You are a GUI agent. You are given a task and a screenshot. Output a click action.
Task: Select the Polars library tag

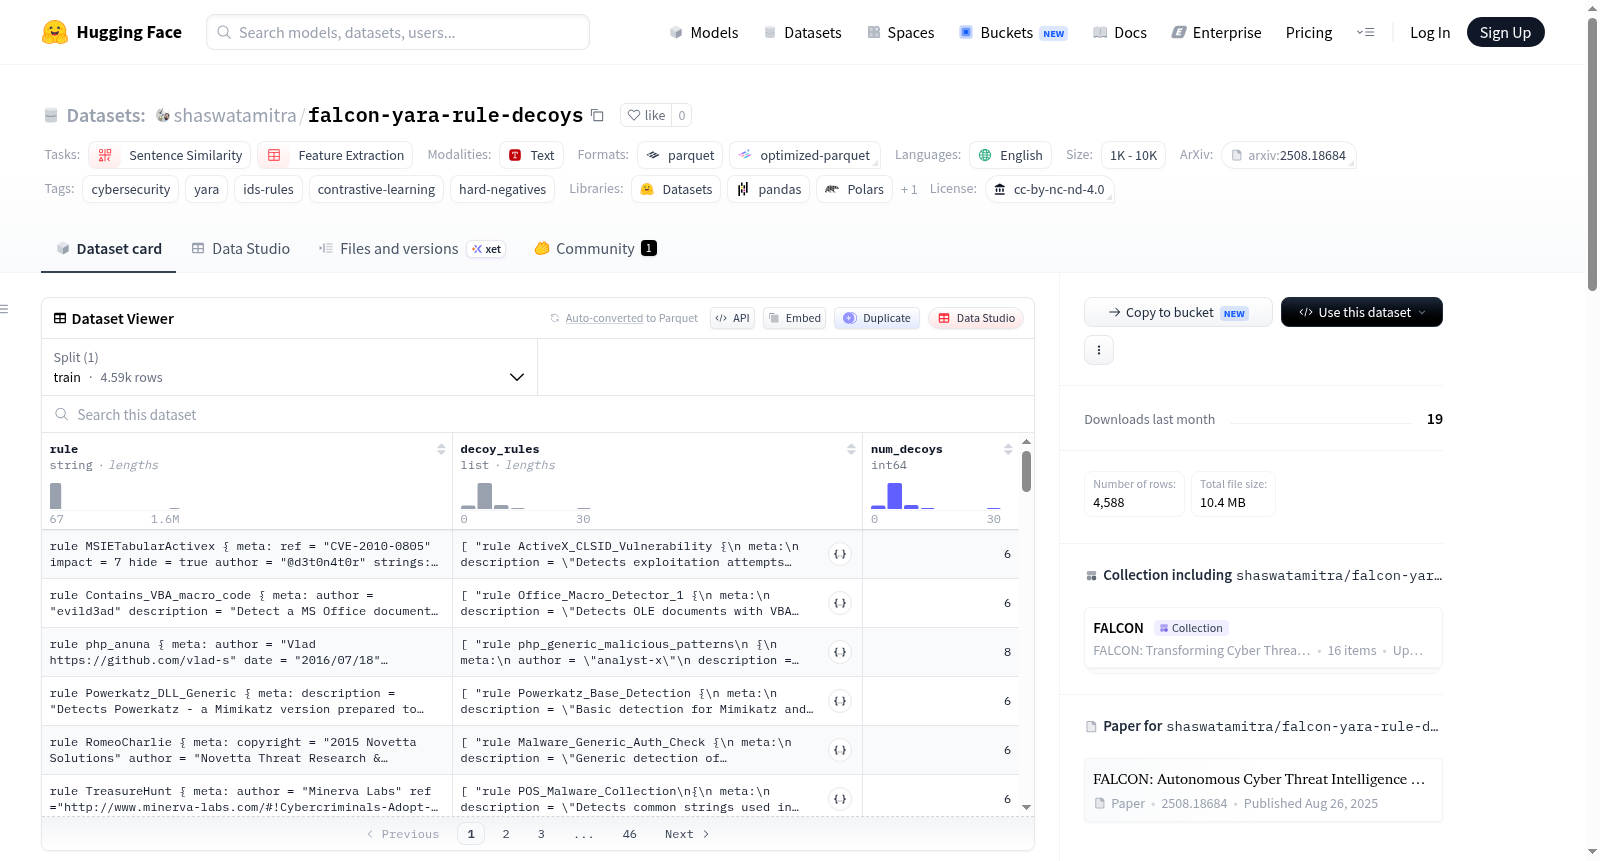coord(854,189)
